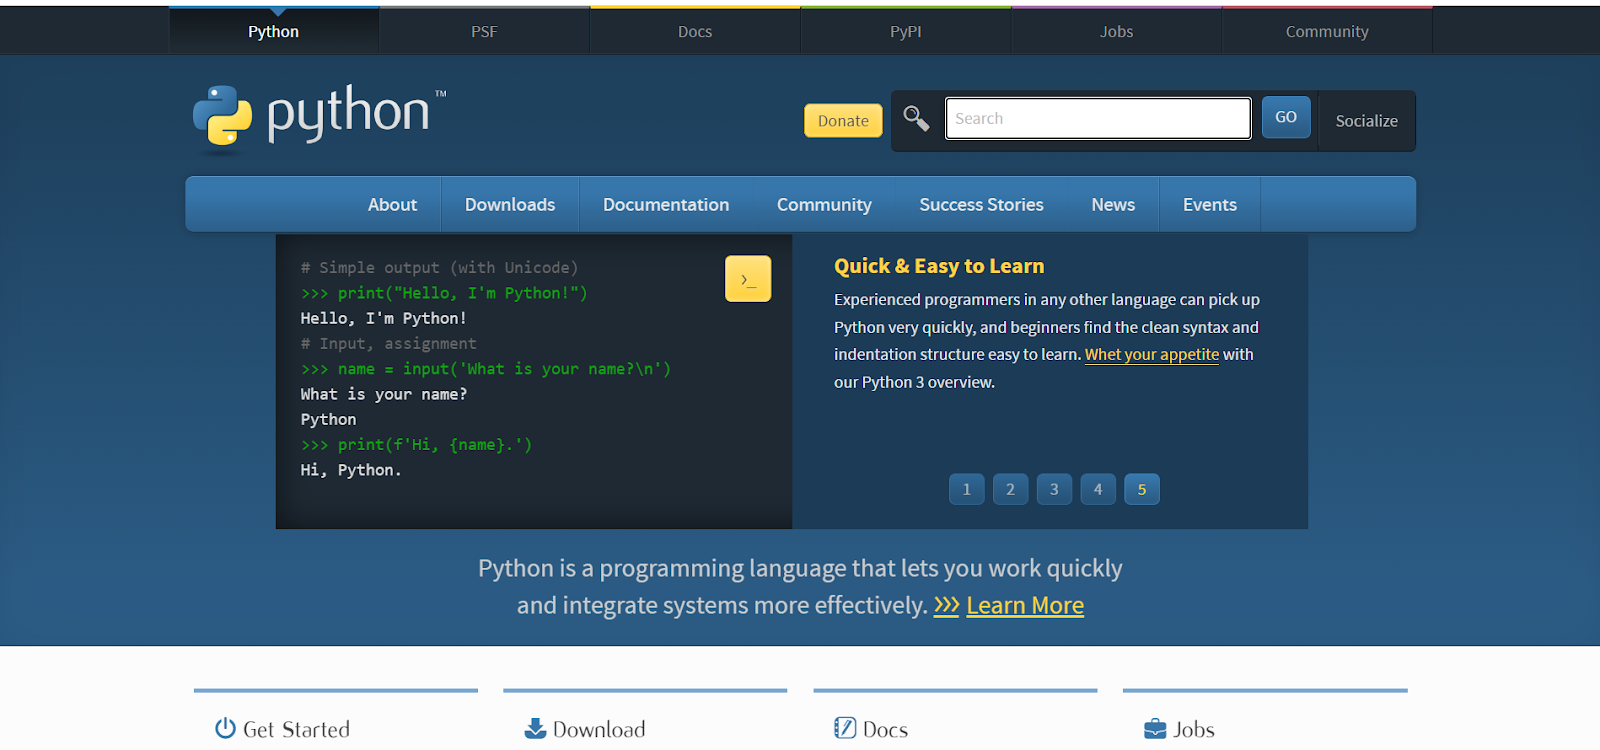This screenshot has width=1600, height=750.
Task: Click the code line name = input('What is your name?\n')
Action: tap(486, 369)
